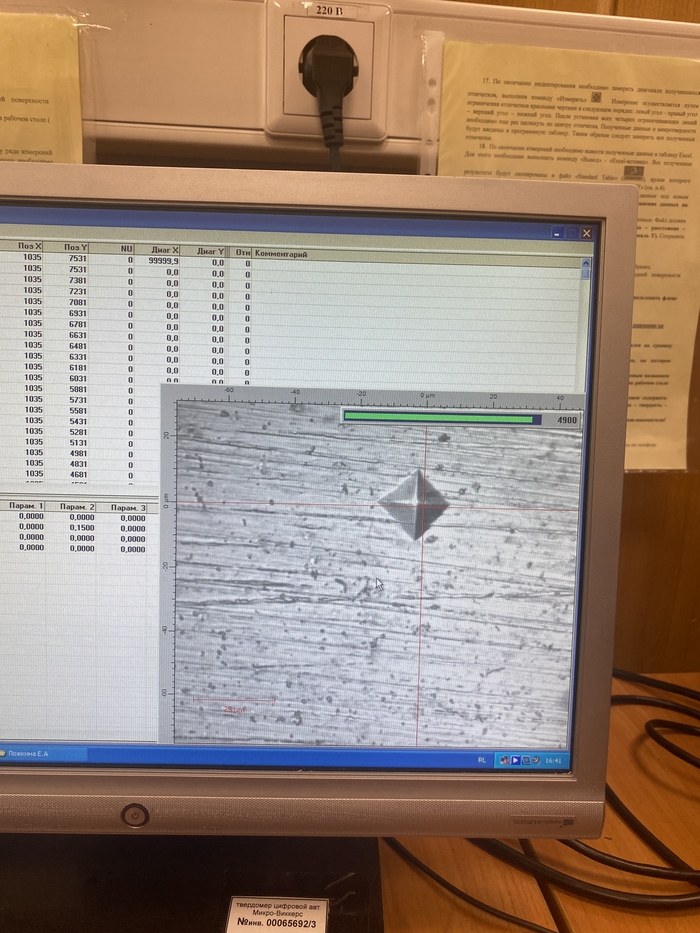Screen dimensions: 700x933
Task: Select the Поз Y cell 6781
Action: (x=66, y=324)
